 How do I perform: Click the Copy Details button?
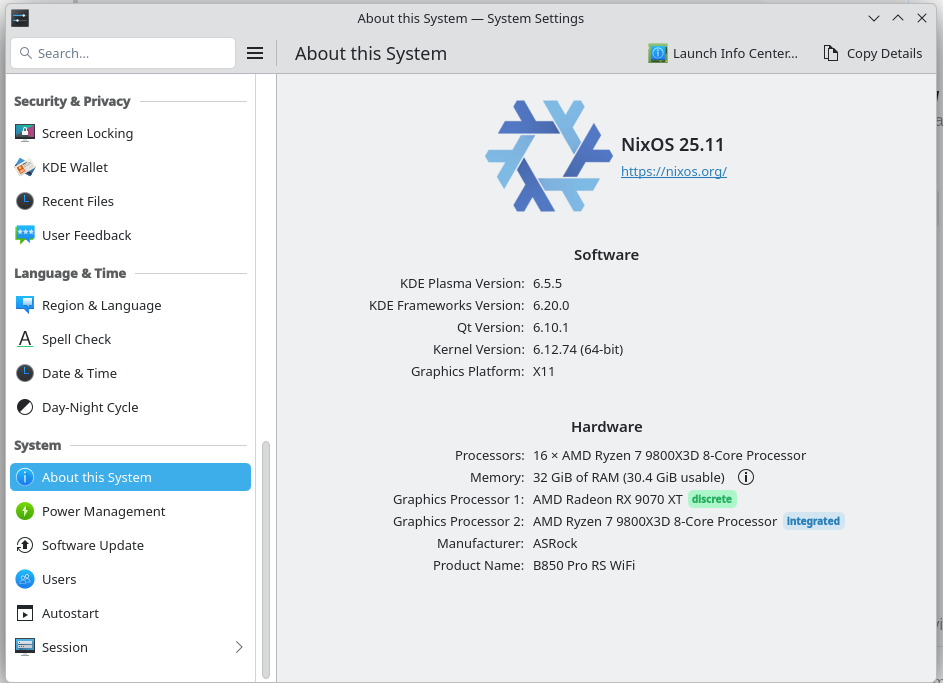pos(872,53)
